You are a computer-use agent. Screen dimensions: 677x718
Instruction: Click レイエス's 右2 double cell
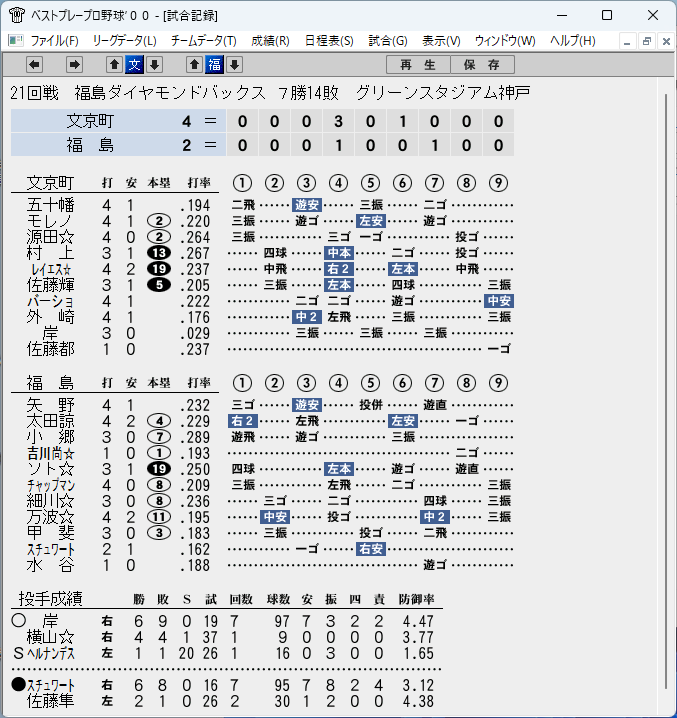338,269
